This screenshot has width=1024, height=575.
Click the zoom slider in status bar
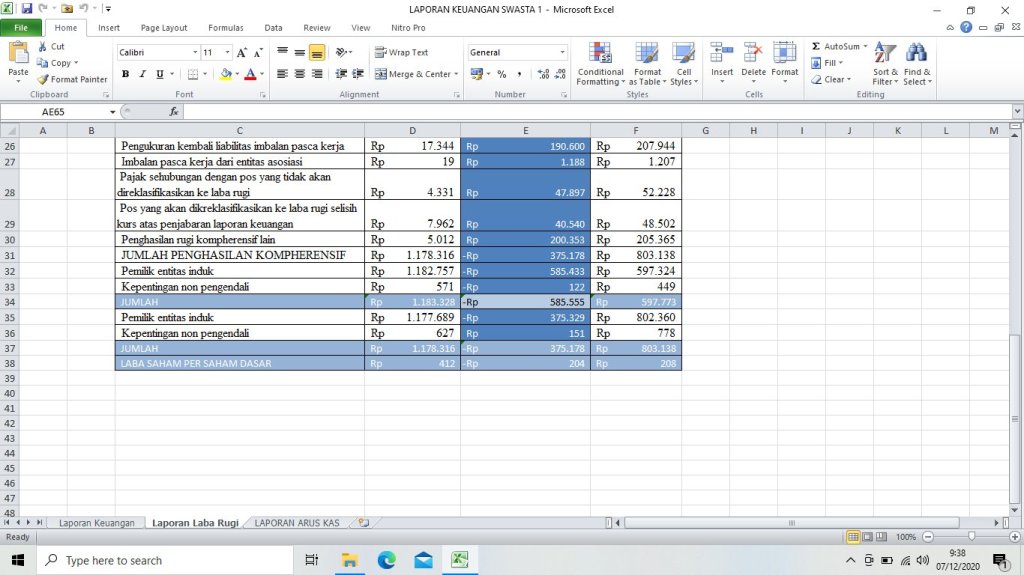pos(970,537)
